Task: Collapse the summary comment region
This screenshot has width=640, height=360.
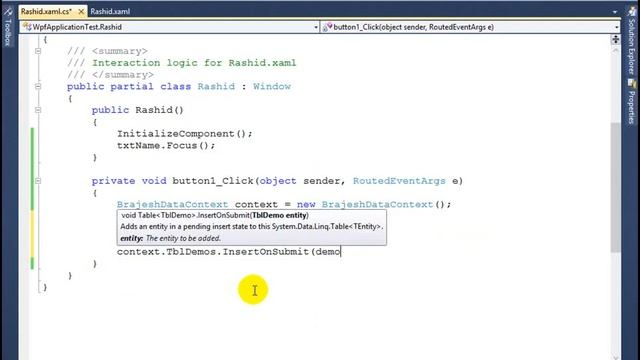Action: pos(38,51)
